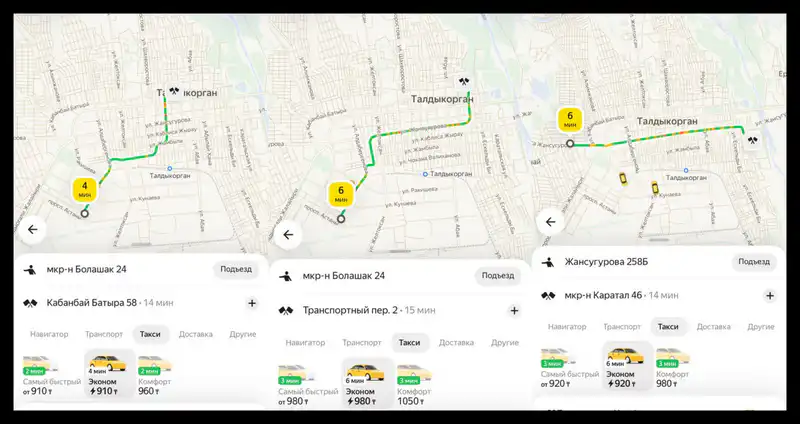Open Доставка tab under мкр-н Каратал 46
Image resolution: width=800 pixels, height=424 pixels.
click(x=713, y=326)
